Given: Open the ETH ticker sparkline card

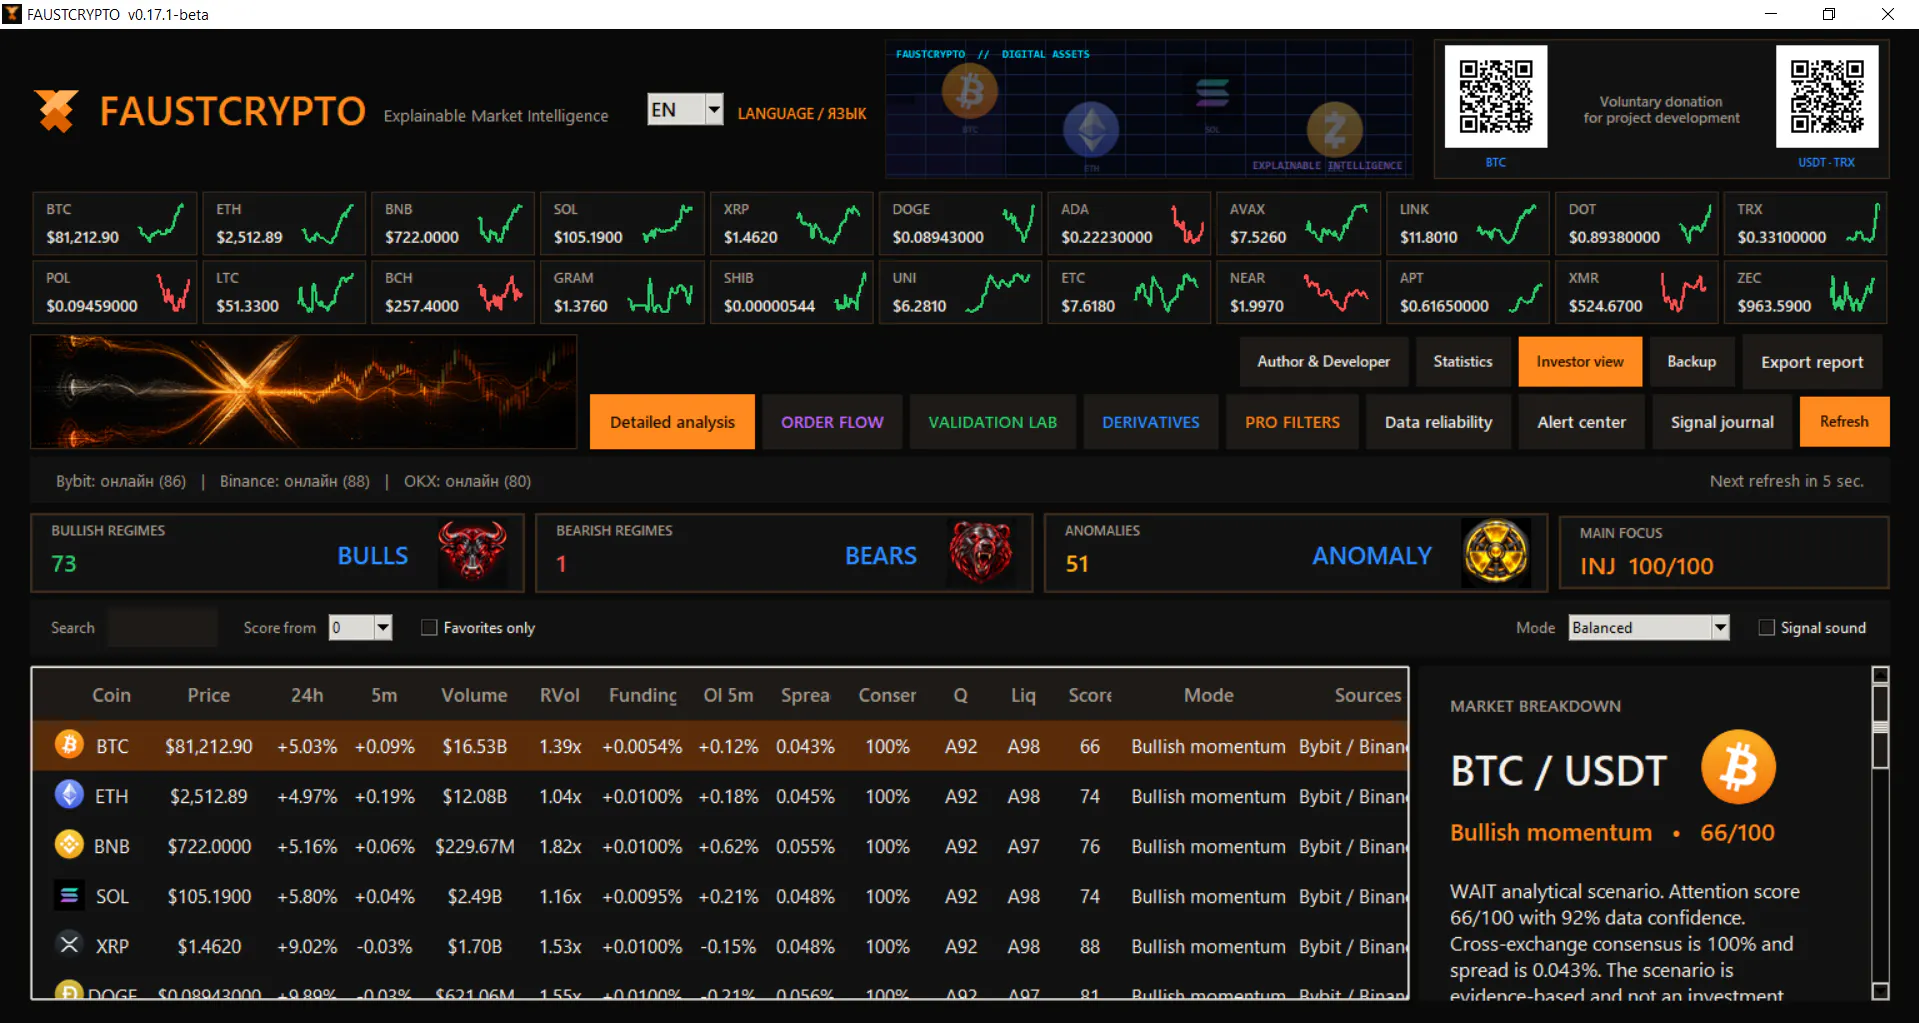Looking at the screenshot, I should [x=284, y=223].
